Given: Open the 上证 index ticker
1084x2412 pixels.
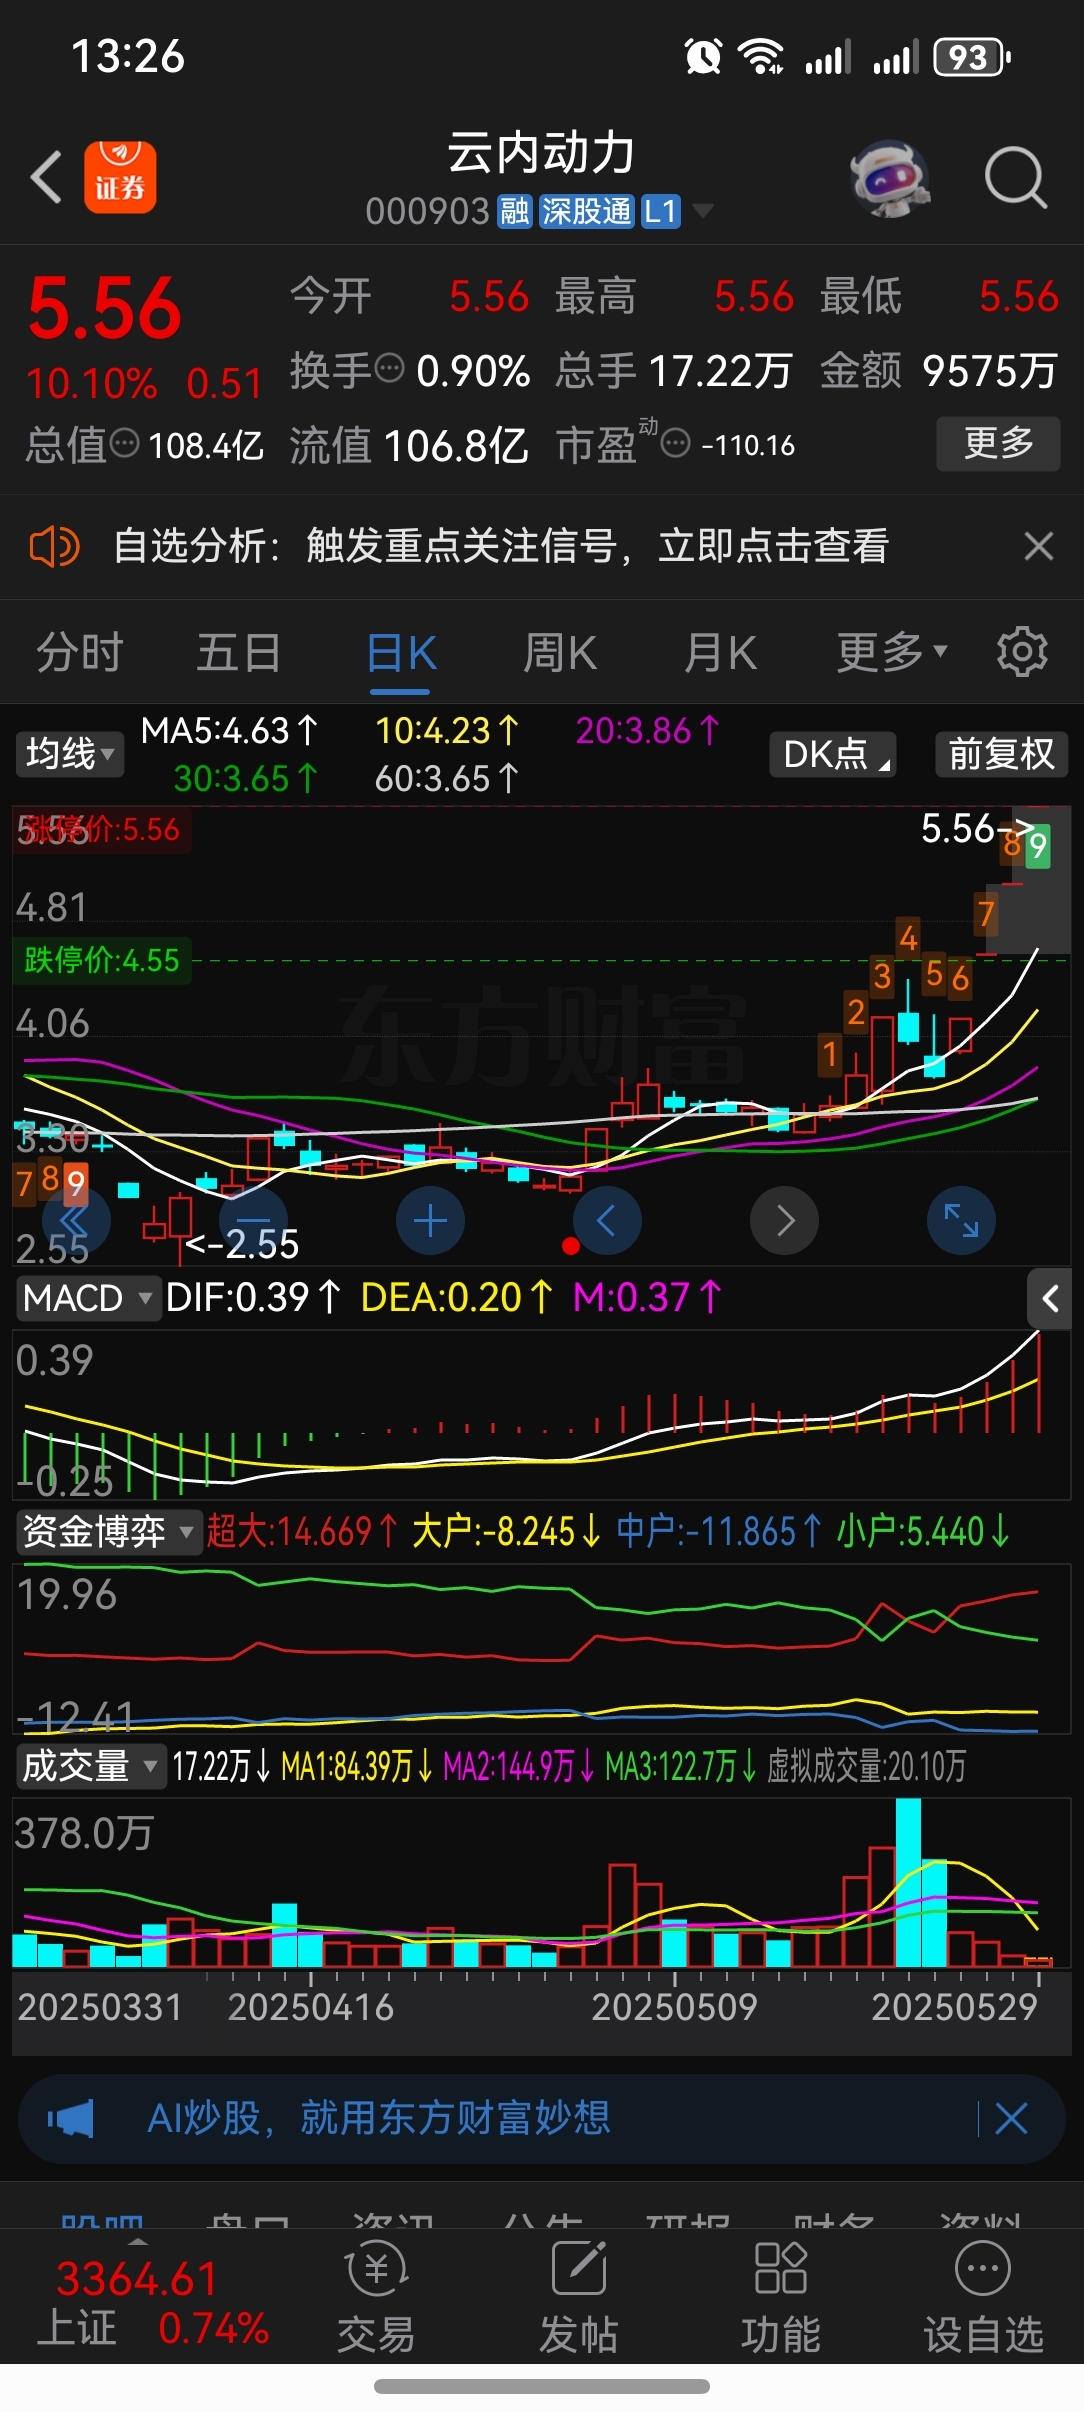Looking at the screenshot, I should [x=153, y=2304].
